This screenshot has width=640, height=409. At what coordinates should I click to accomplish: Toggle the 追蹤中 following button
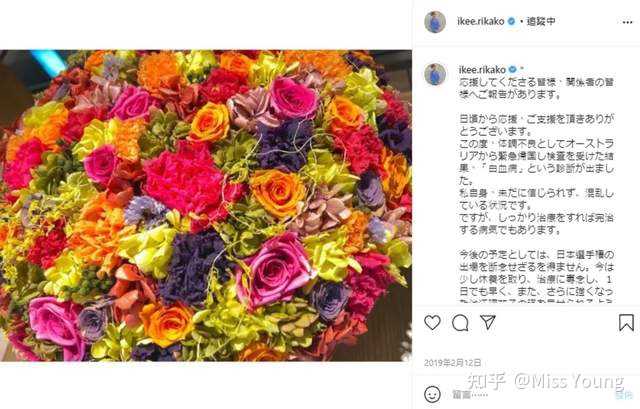541,22
